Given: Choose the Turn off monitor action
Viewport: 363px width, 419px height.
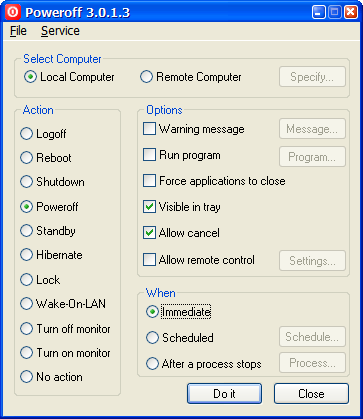Looking at the screenshot, I should coord(65,329).
